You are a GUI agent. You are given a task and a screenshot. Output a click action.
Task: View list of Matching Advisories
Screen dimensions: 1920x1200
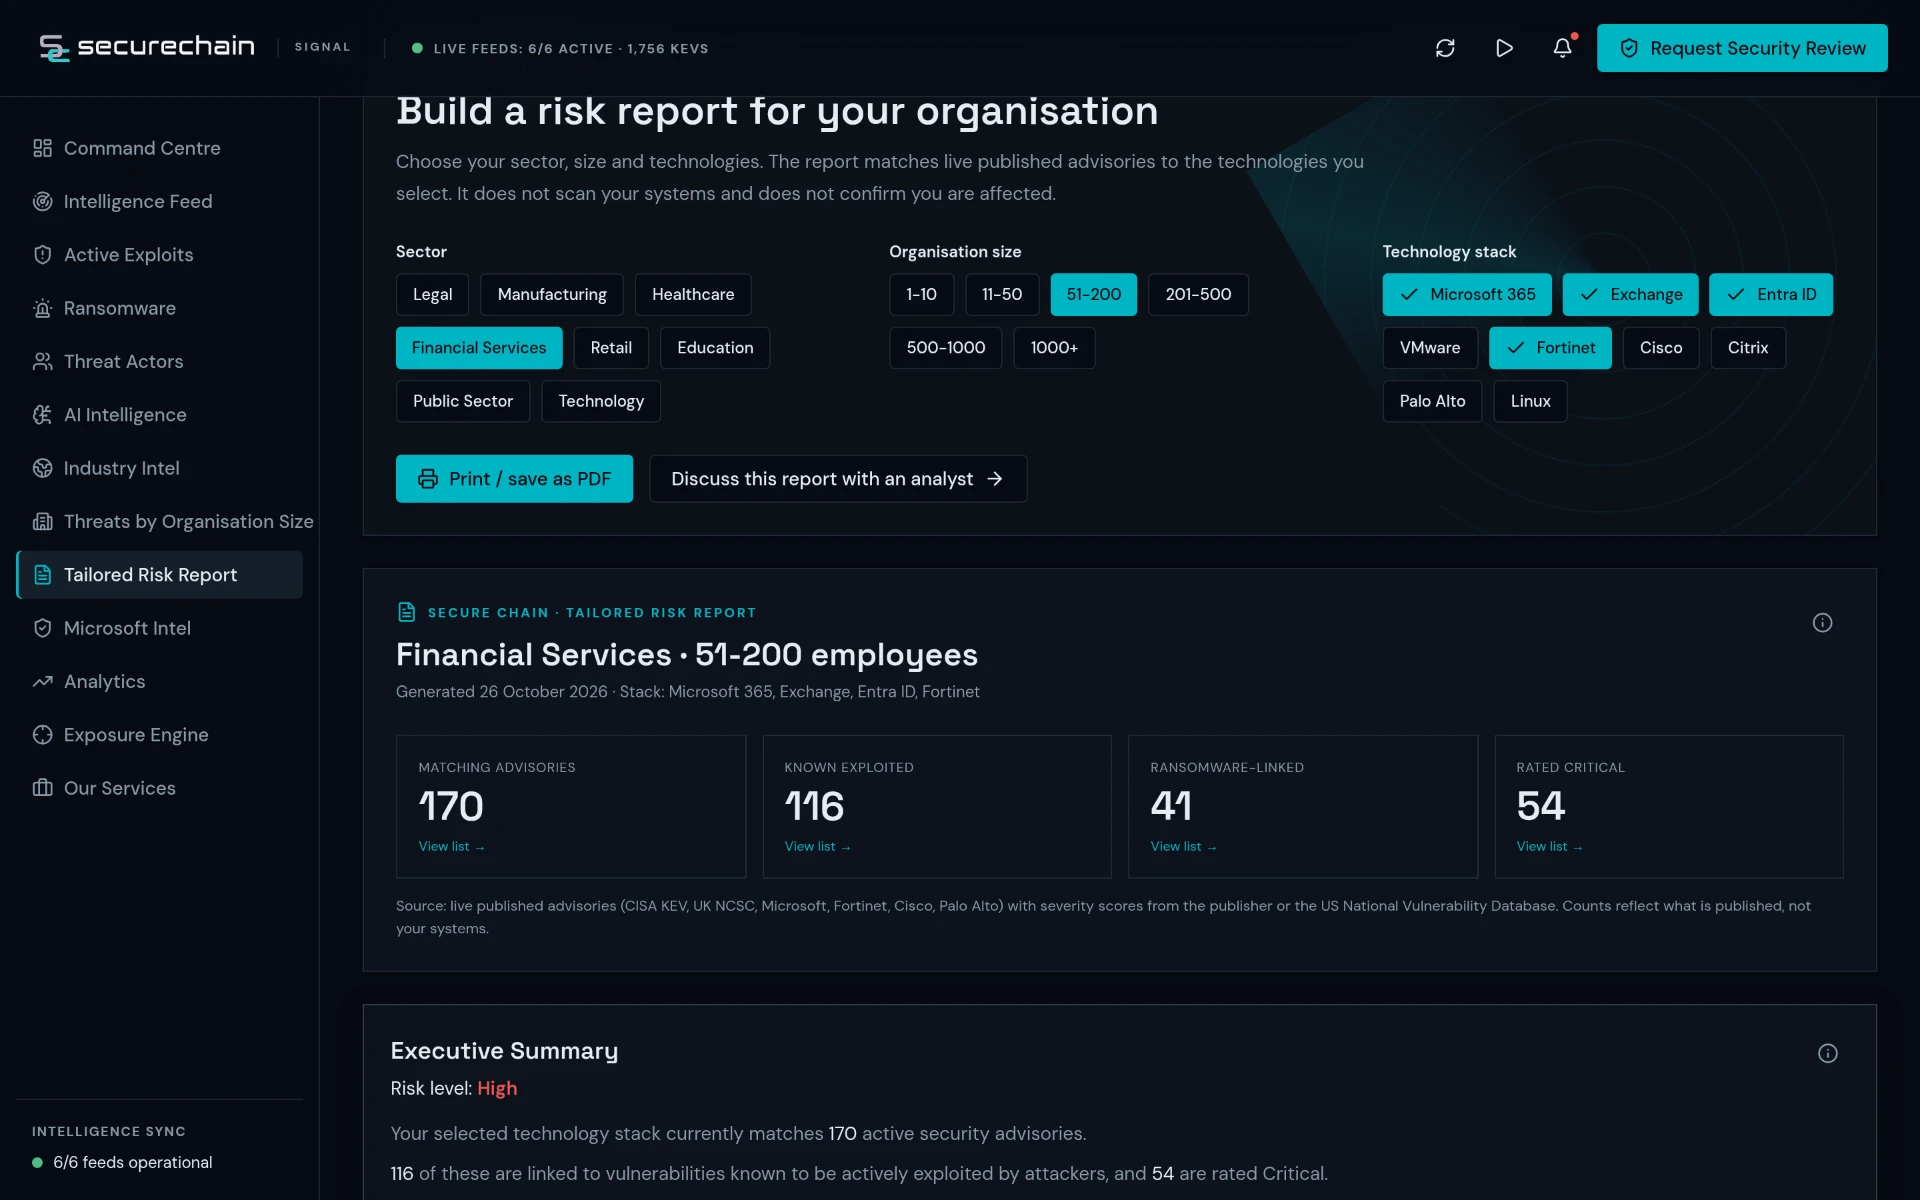click(x=451, y=846)
